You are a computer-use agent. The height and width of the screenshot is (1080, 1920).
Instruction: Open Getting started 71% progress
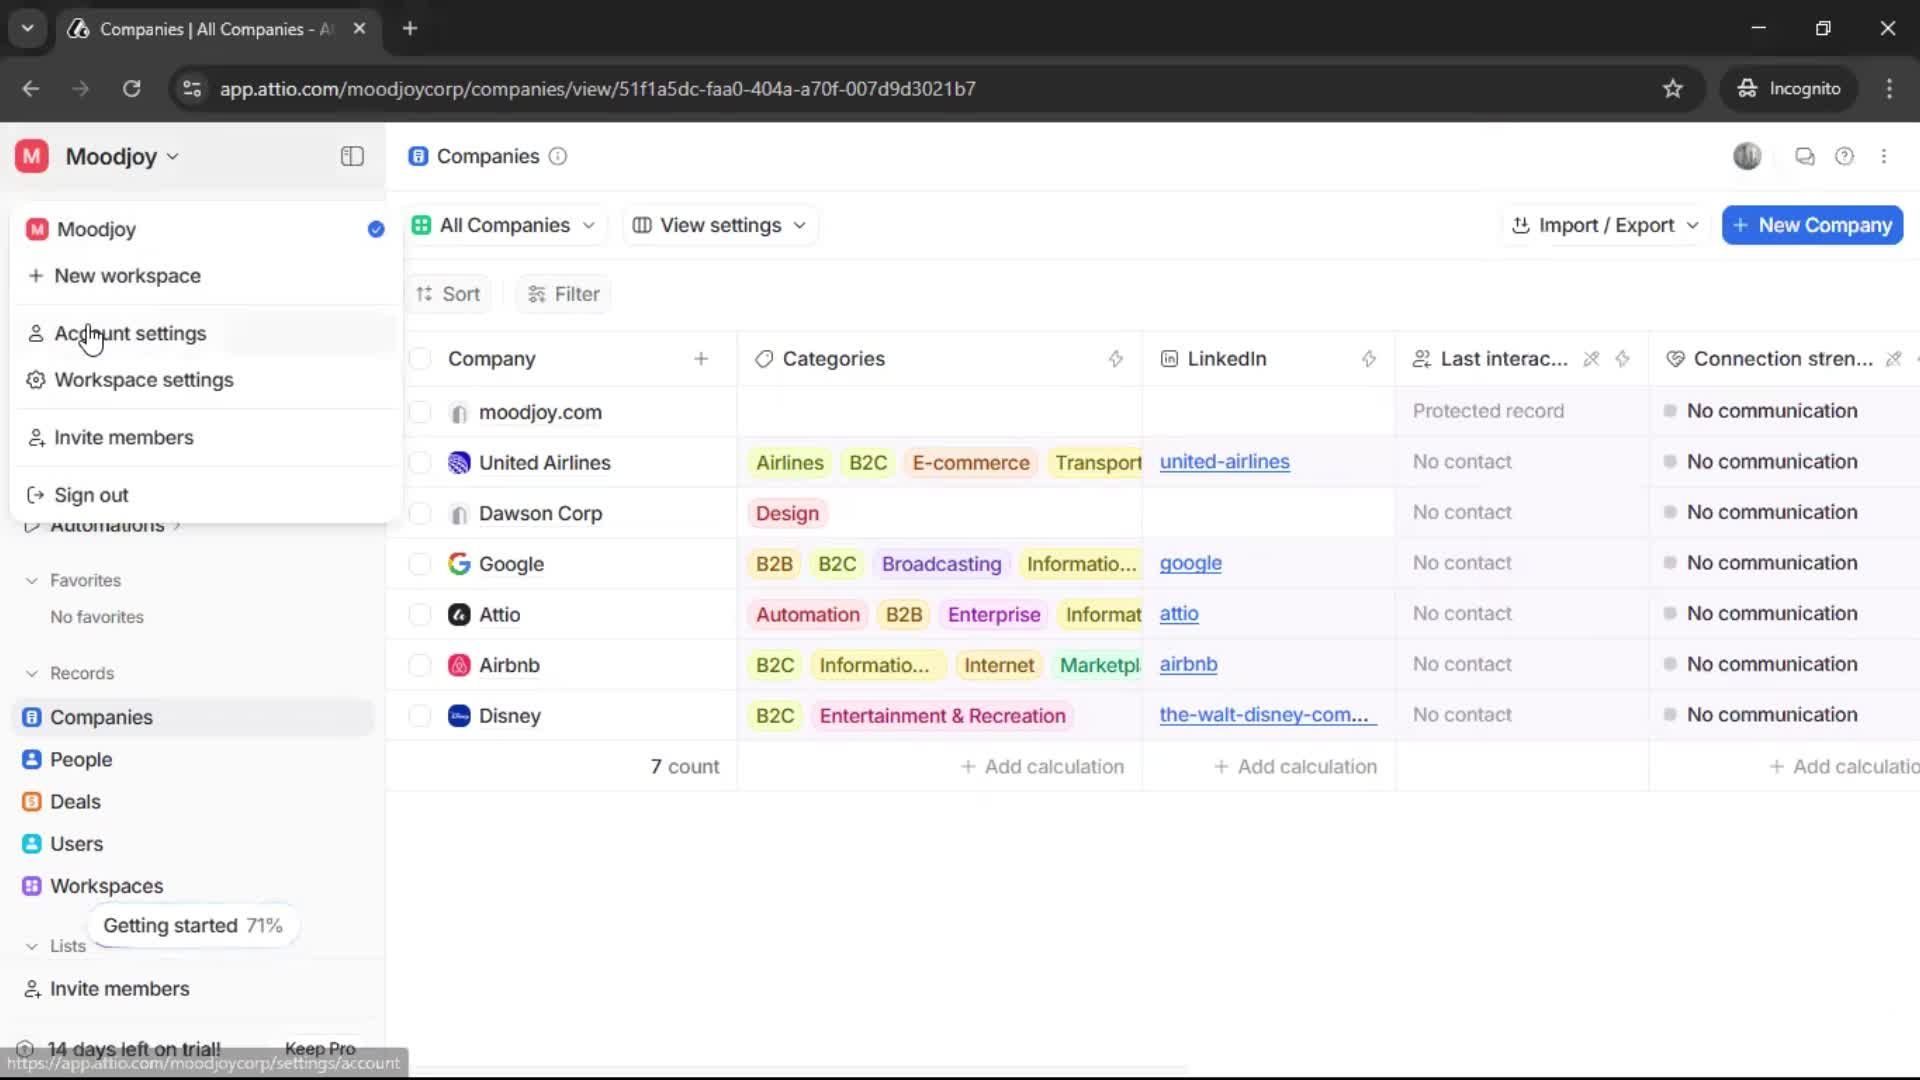[193, 926]
